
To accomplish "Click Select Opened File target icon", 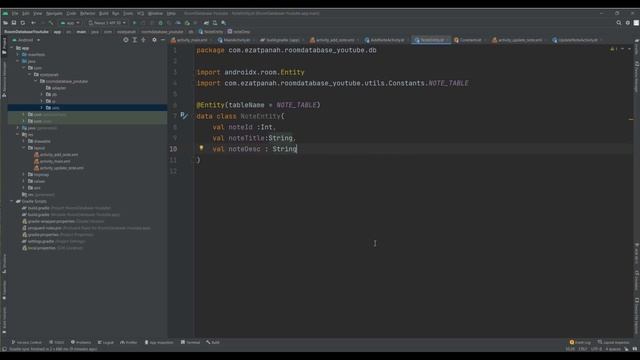I will [126, 40].
